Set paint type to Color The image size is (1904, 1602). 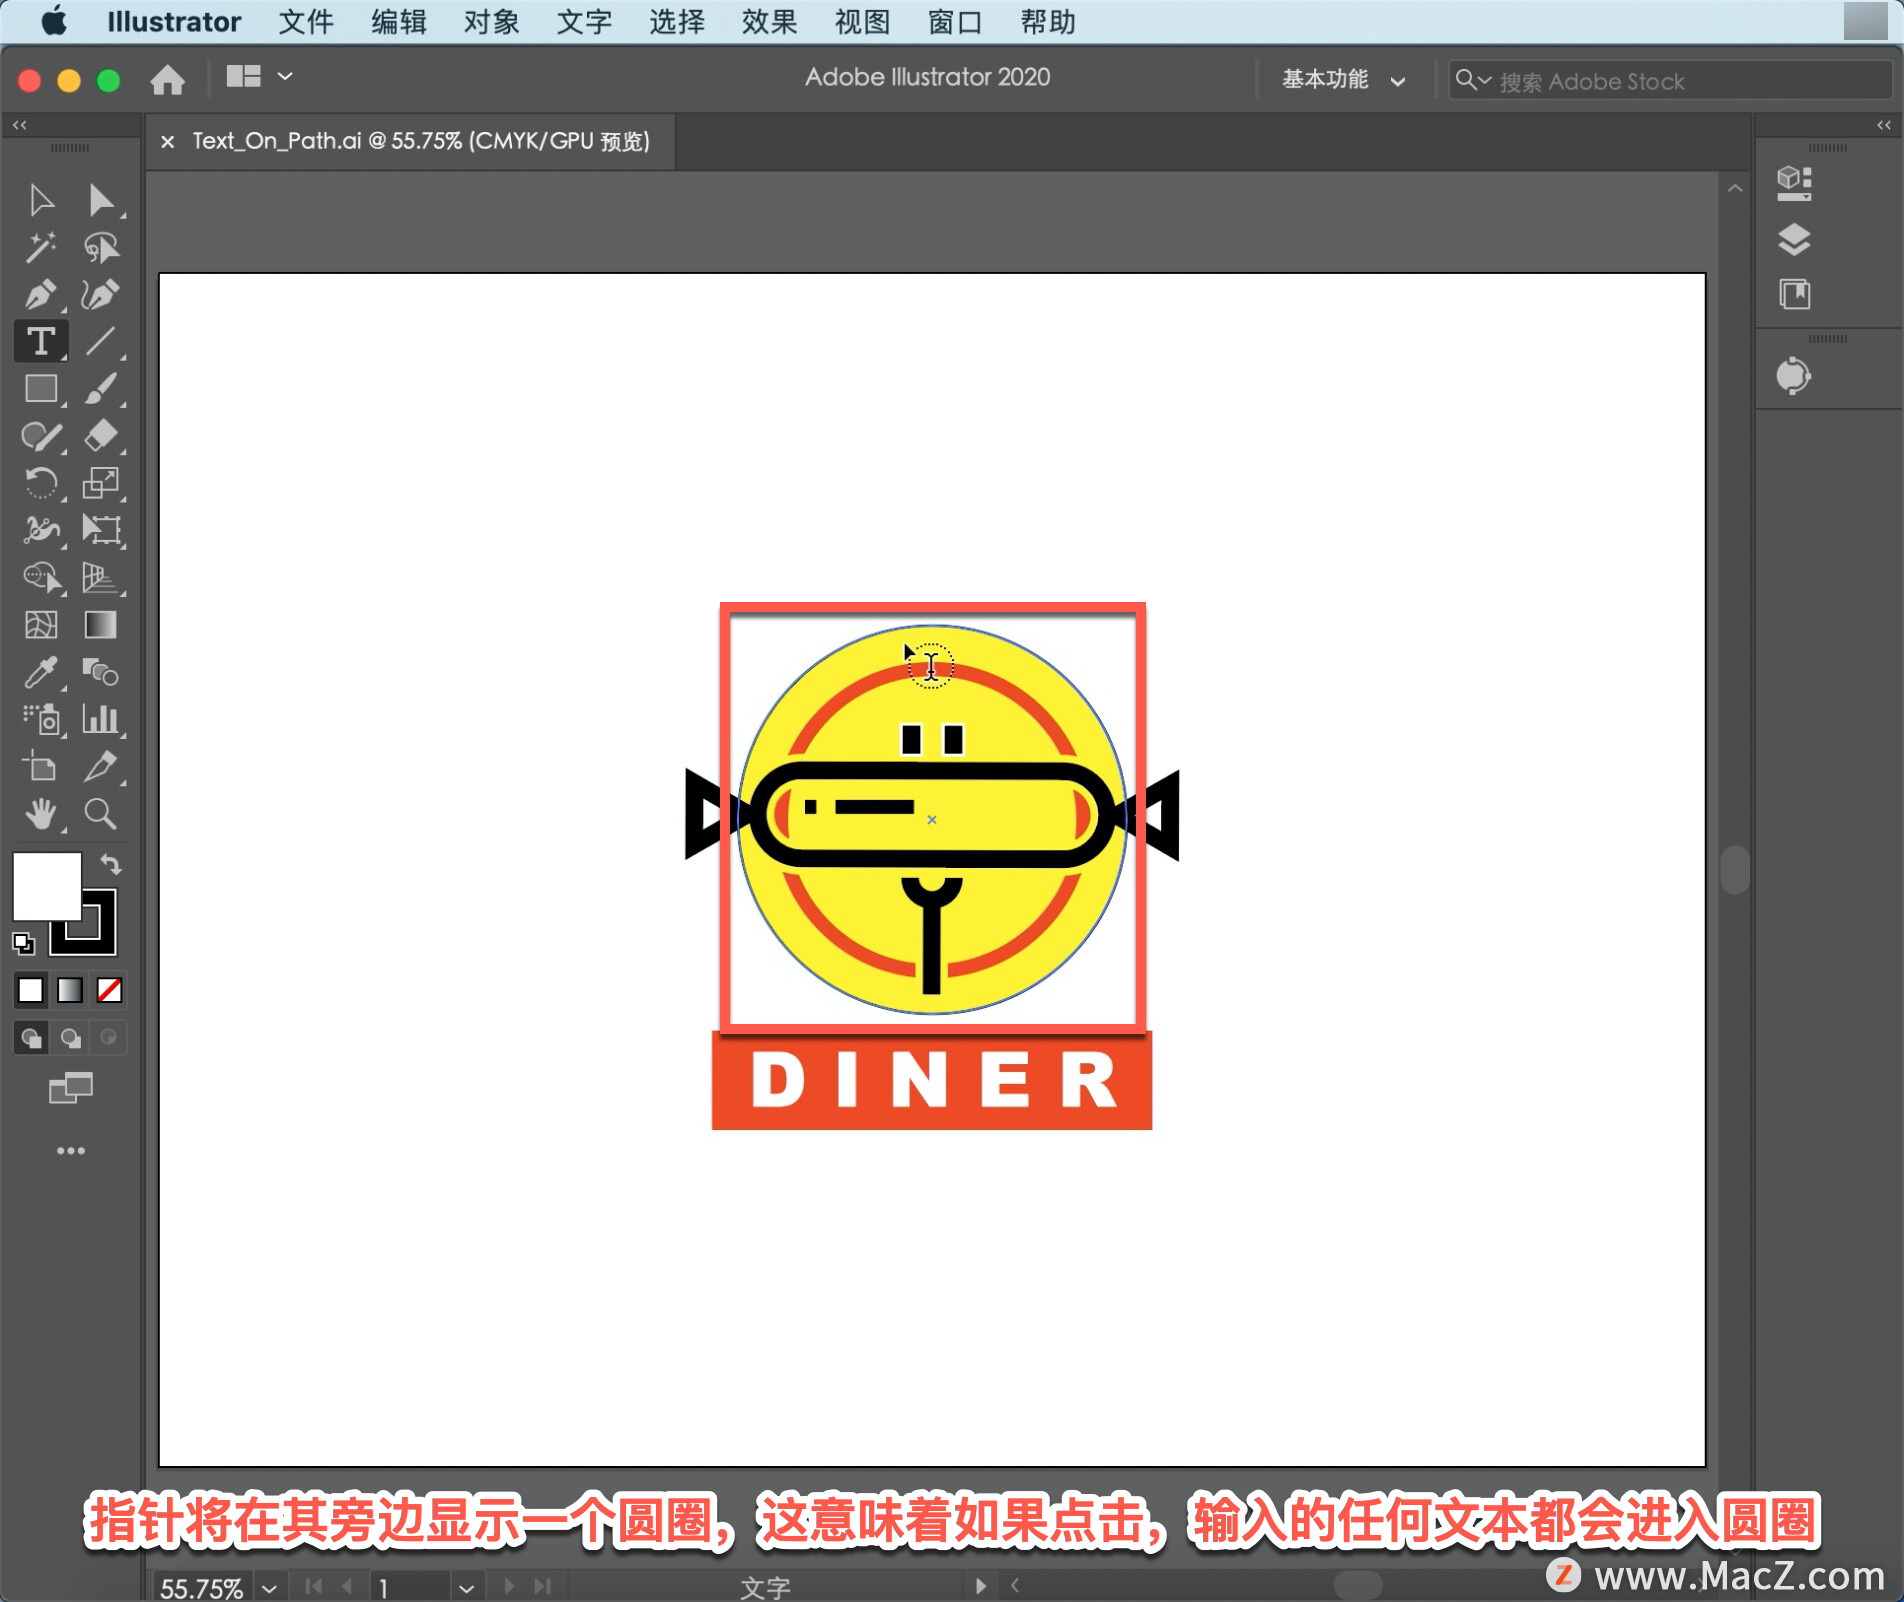coord(31,990)
